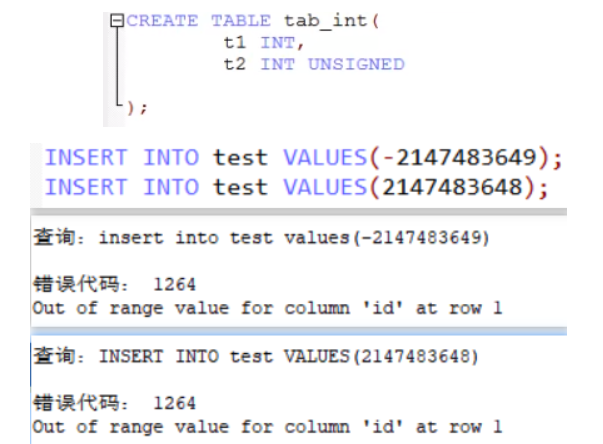Click the second 错误代码: 1264 line
This screenshot has width=603, height=444.
click(115, 403)
